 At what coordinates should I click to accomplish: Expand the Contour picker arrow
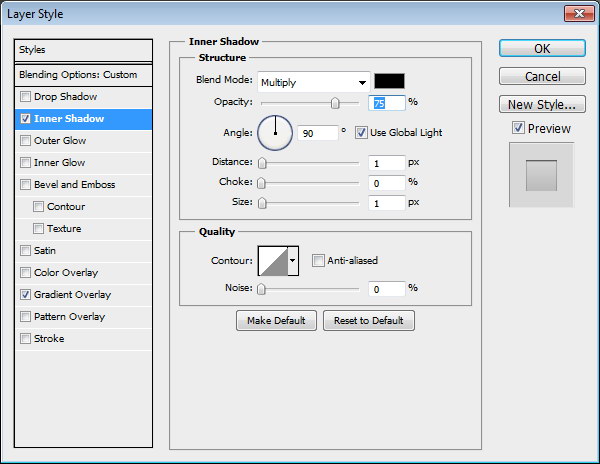[x=293, y=261]
